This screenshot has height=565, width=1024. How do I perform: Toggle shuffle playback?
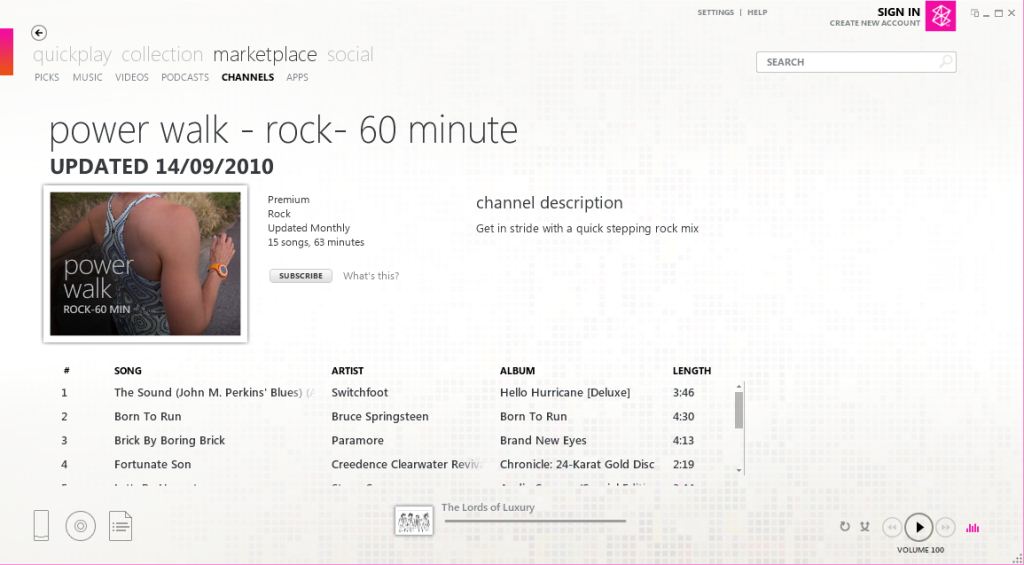tap(865, 526)
